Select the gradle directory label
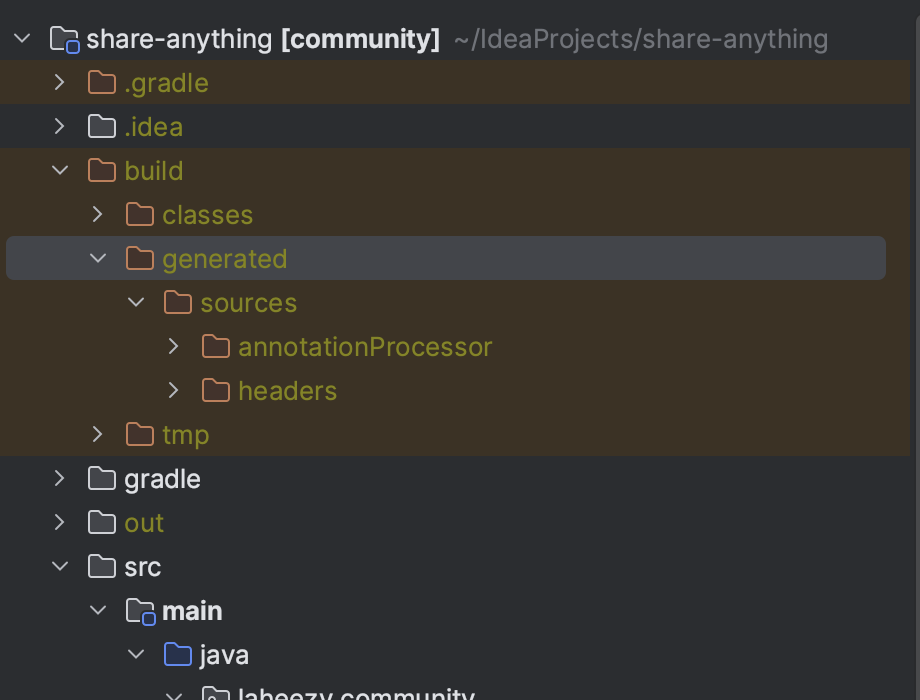 162,479
